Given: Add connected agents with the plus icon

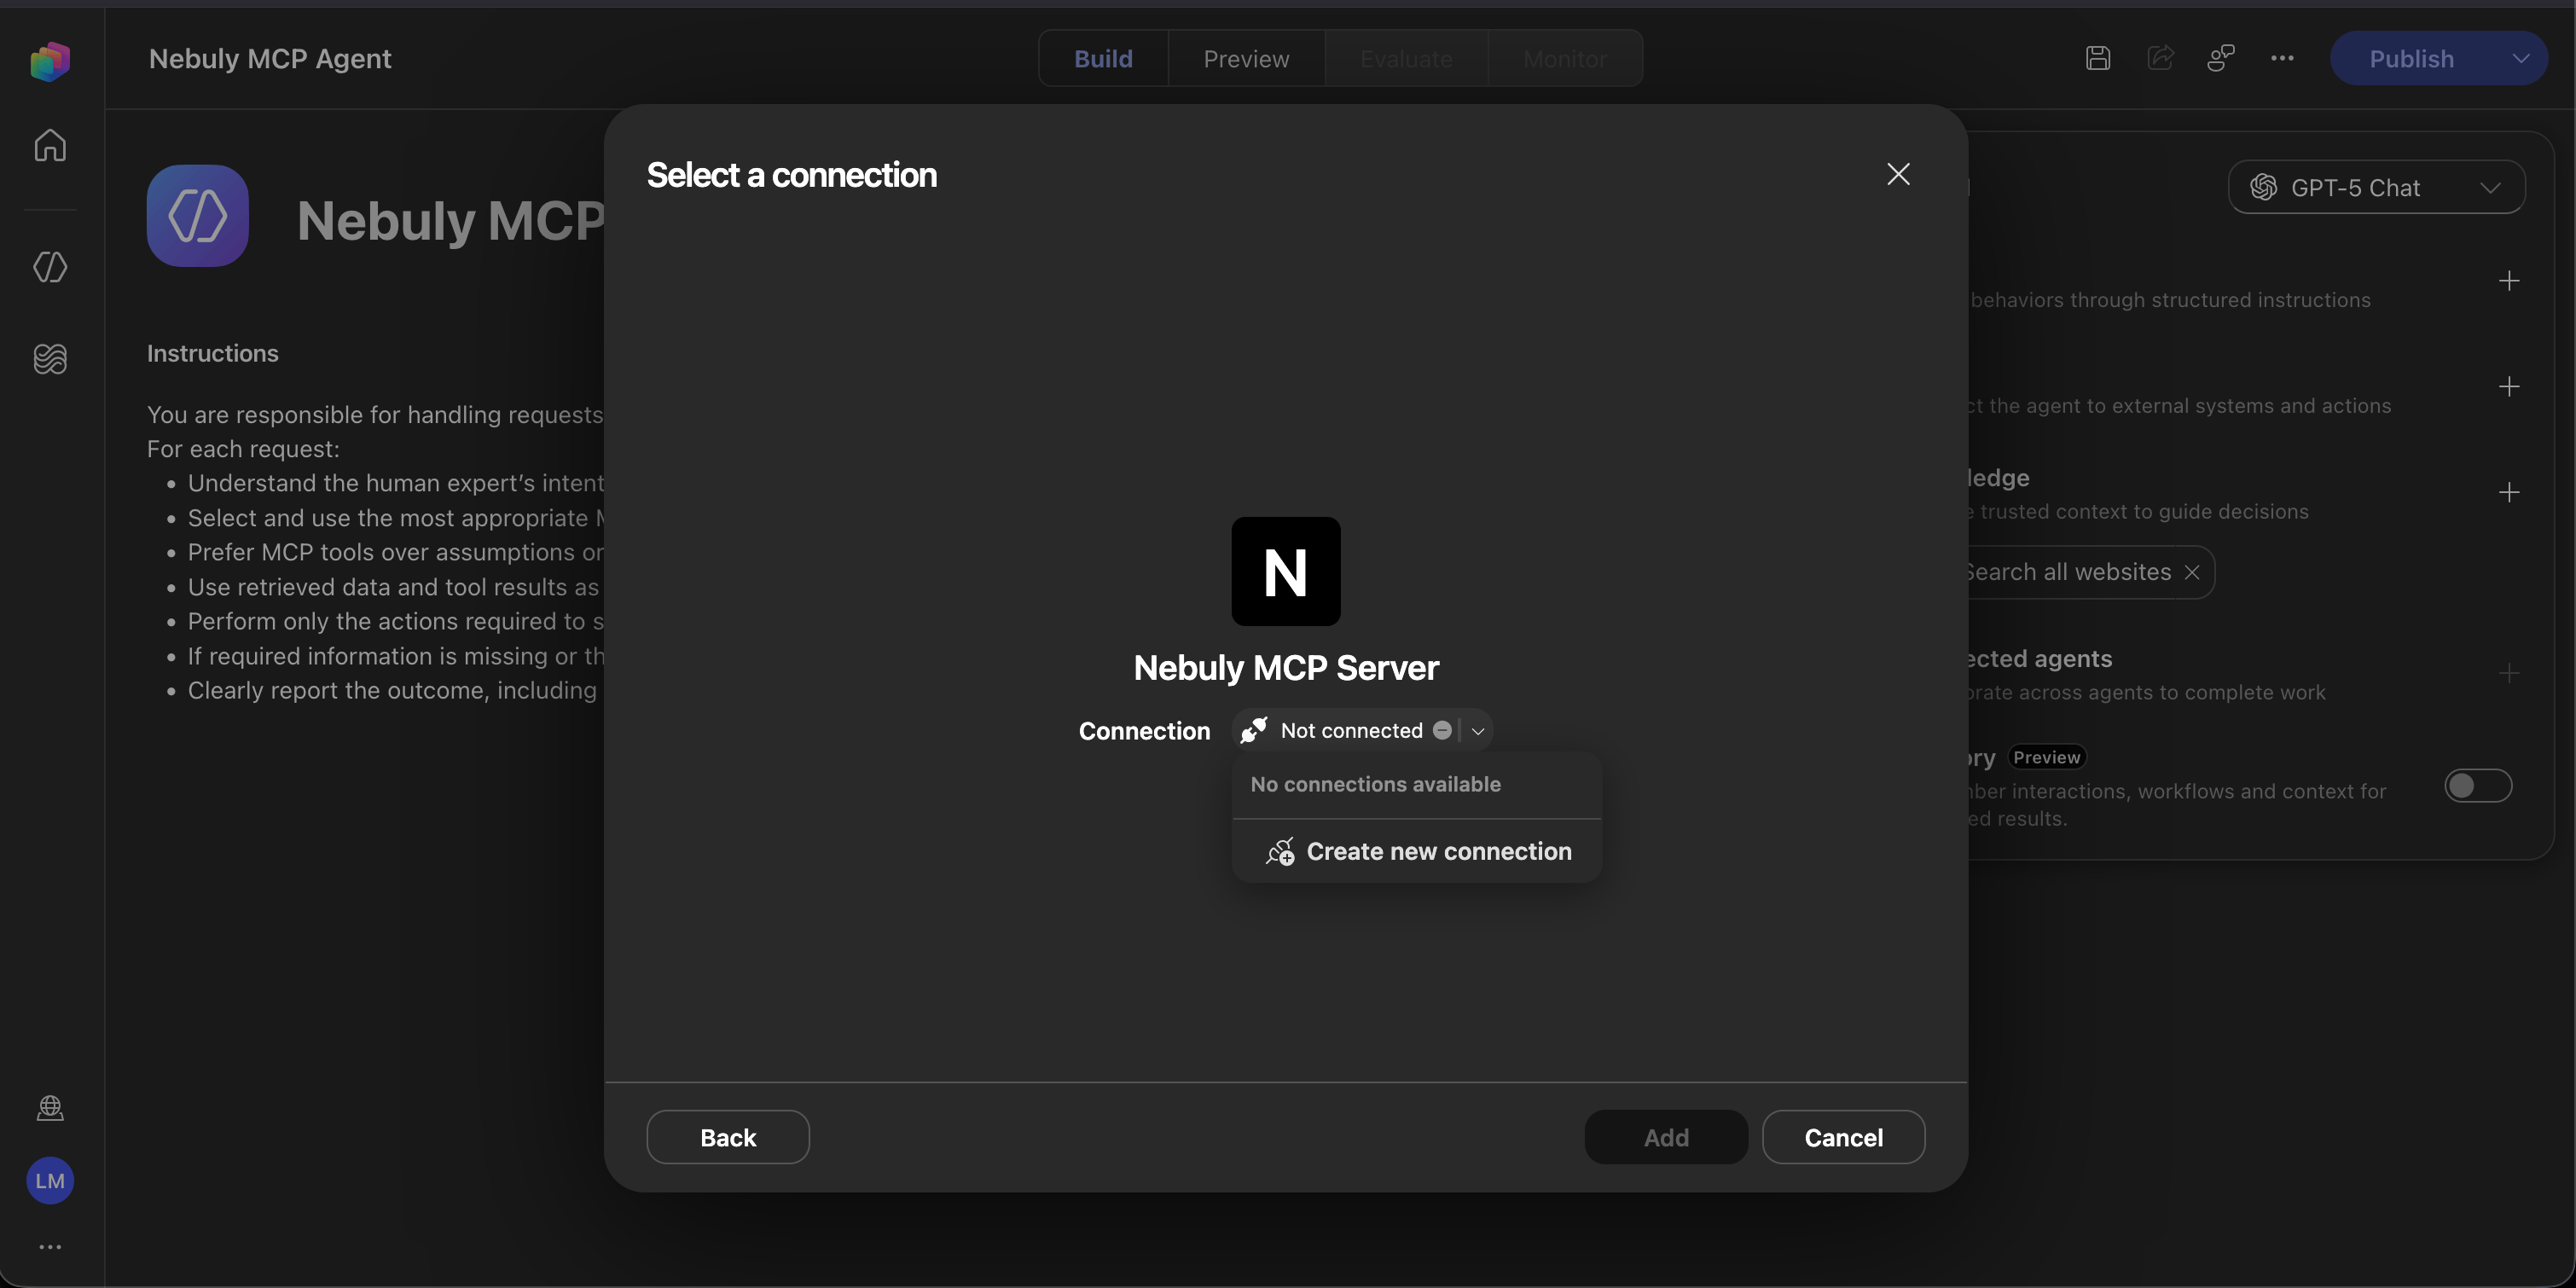Looking at the screenshot, I should (2509, 673).
